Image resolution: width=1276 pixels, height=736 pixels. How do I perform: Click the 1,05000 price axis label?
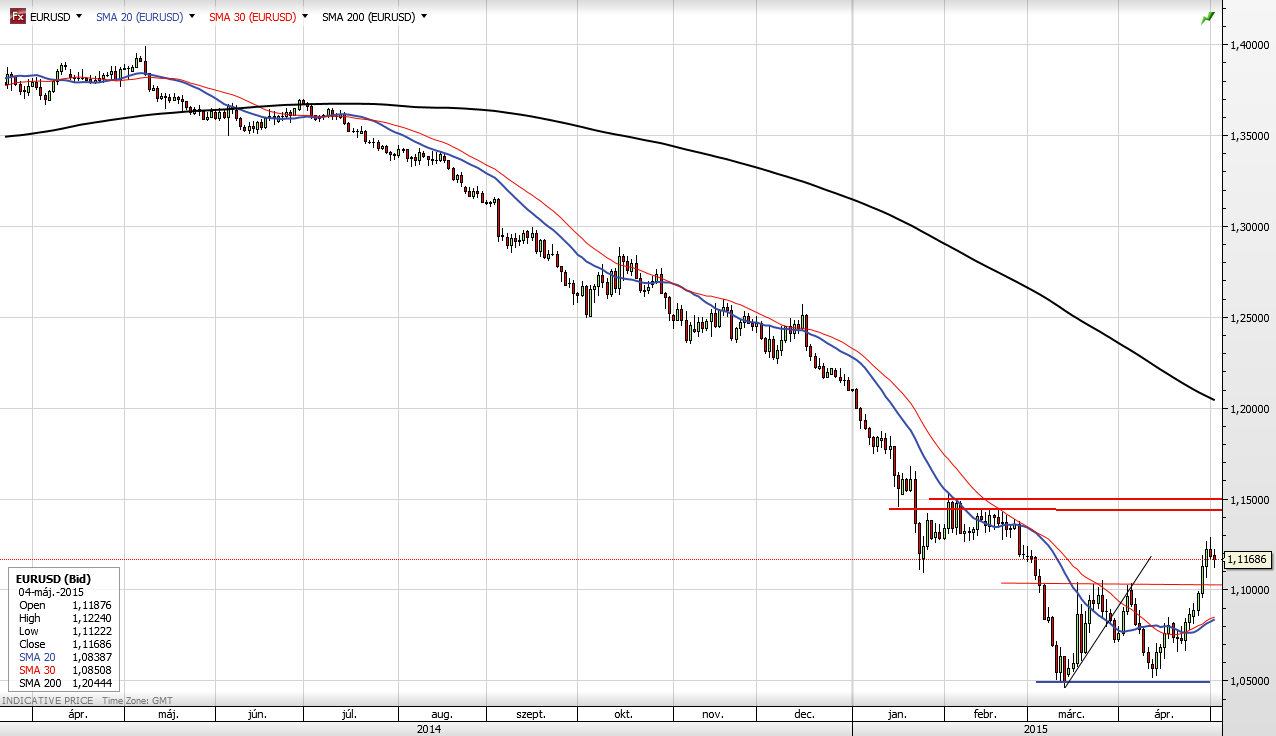pos(1251,681)
